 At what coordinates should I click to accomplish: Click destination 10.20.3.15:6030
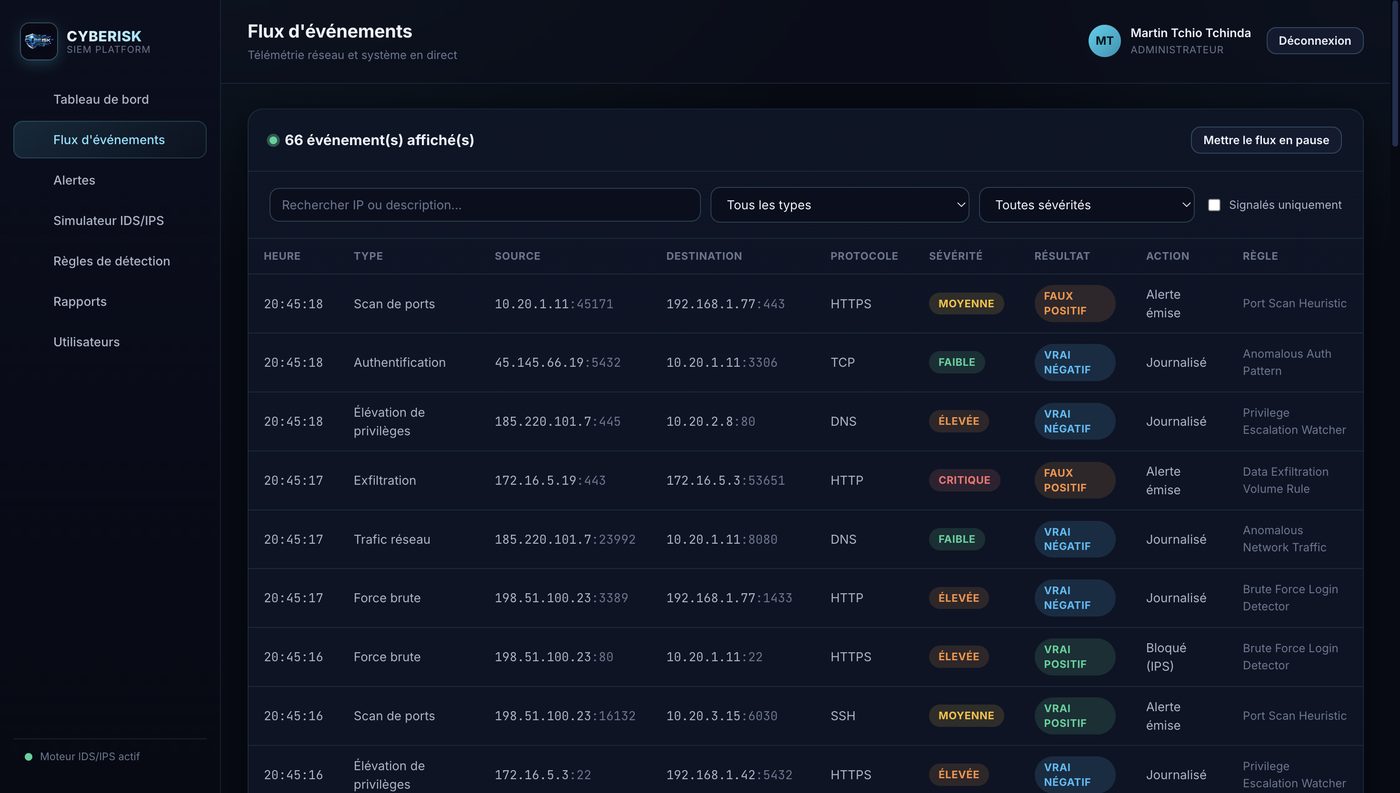tap(722, 717)
